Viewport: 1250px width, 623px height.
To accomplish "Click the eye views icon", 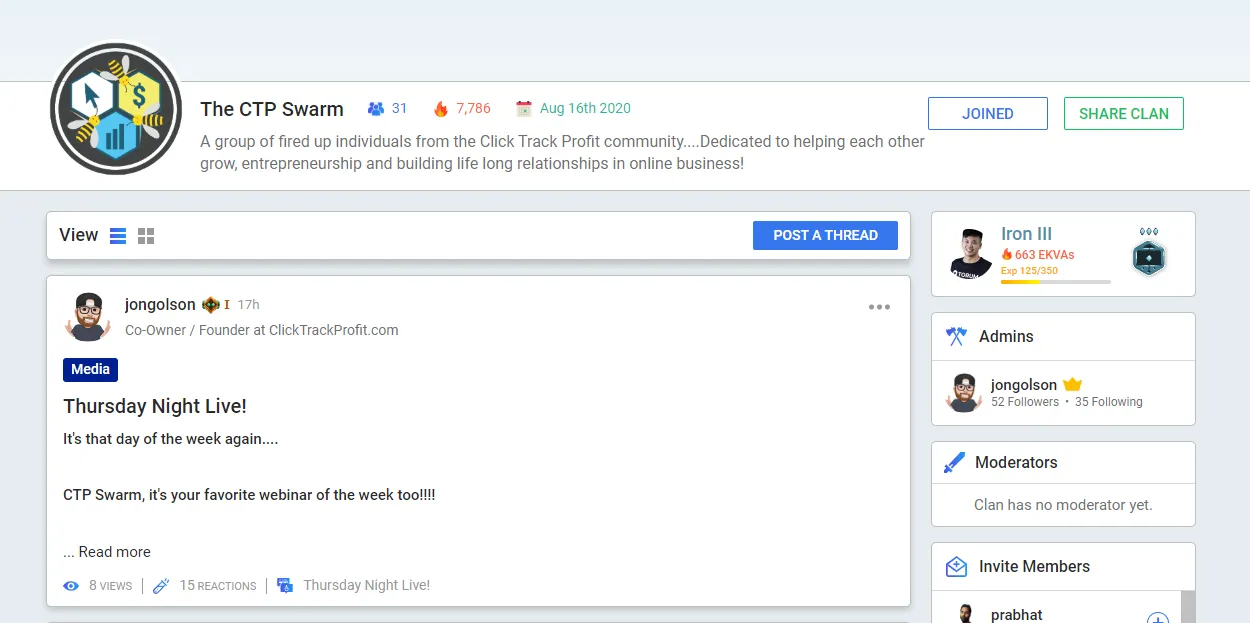I will click(x=71, y=586).
